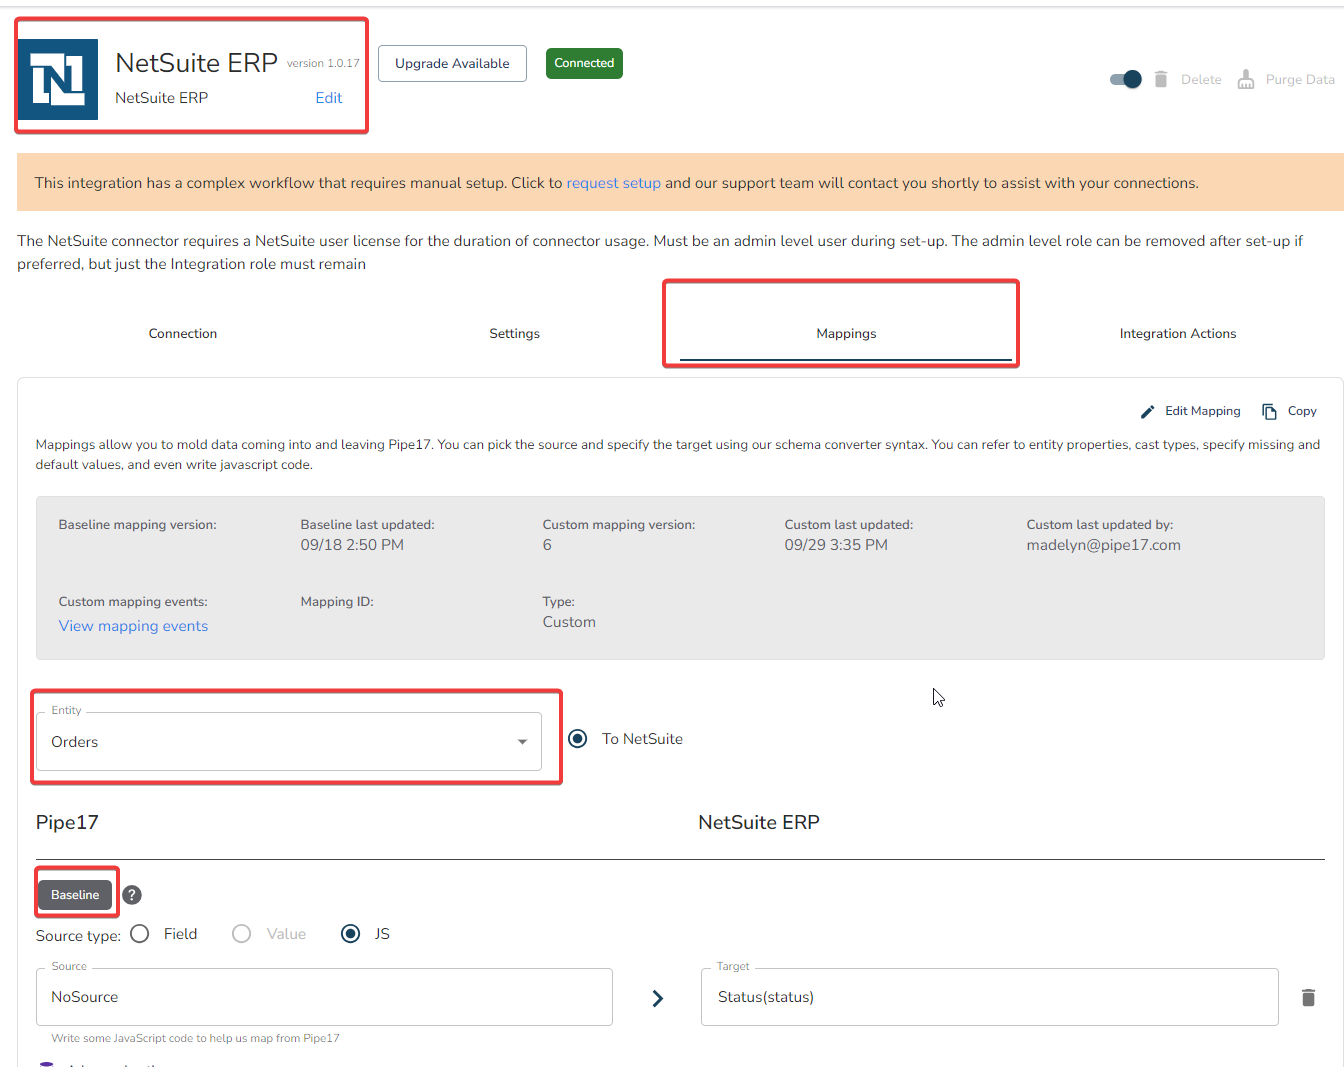
Task: Click the madelyn@pipe17.com email text
Action: (1103, 545)
